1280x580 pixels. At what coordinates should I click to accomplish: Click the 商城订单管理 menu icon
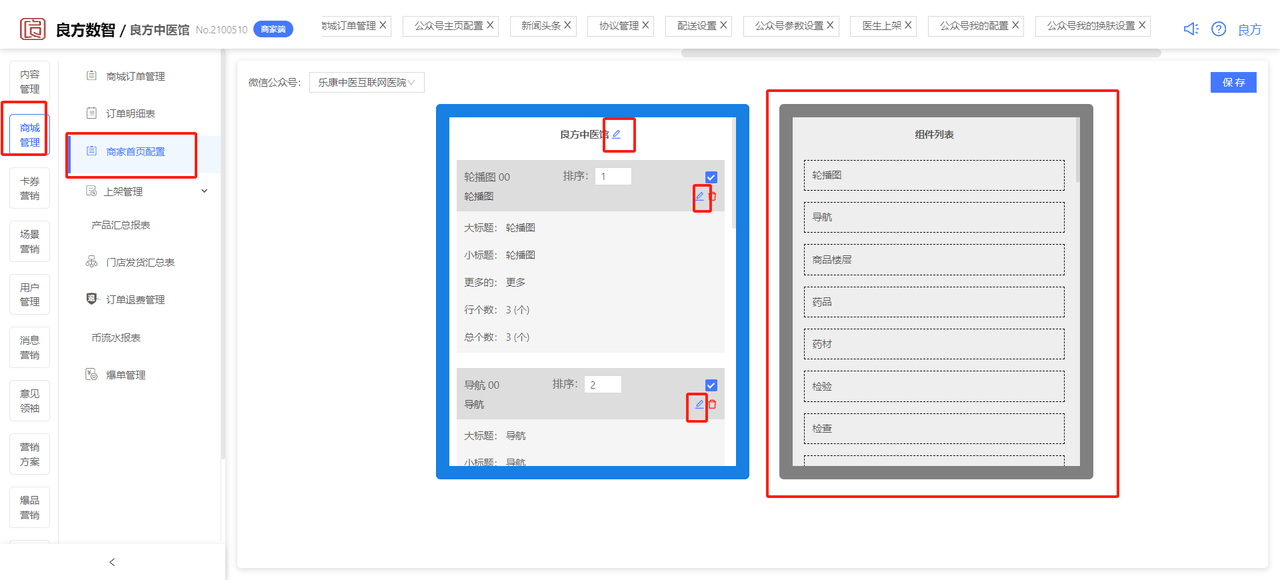tap(92, 76)
